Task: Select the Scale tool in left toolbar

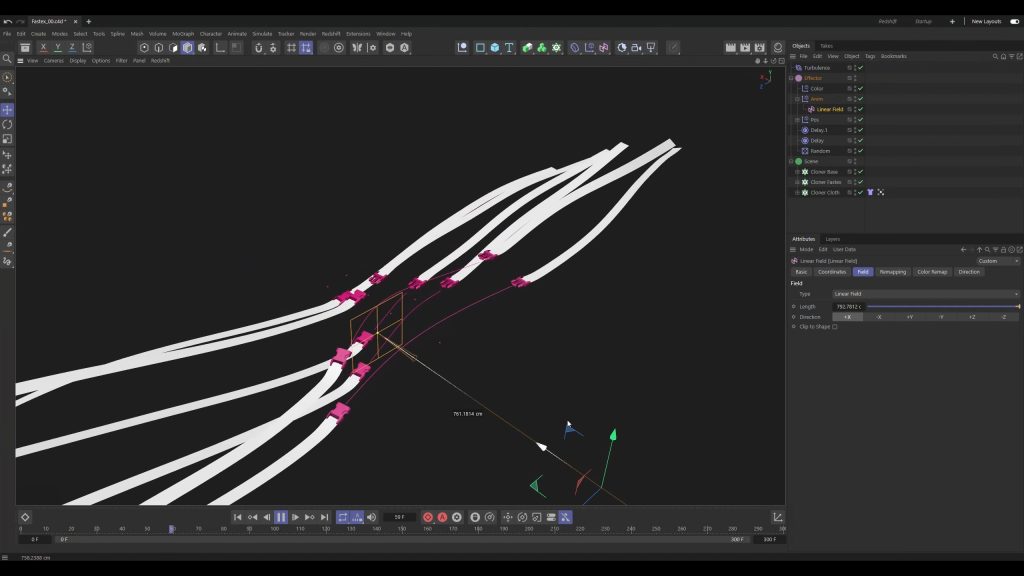Action: 7,139
